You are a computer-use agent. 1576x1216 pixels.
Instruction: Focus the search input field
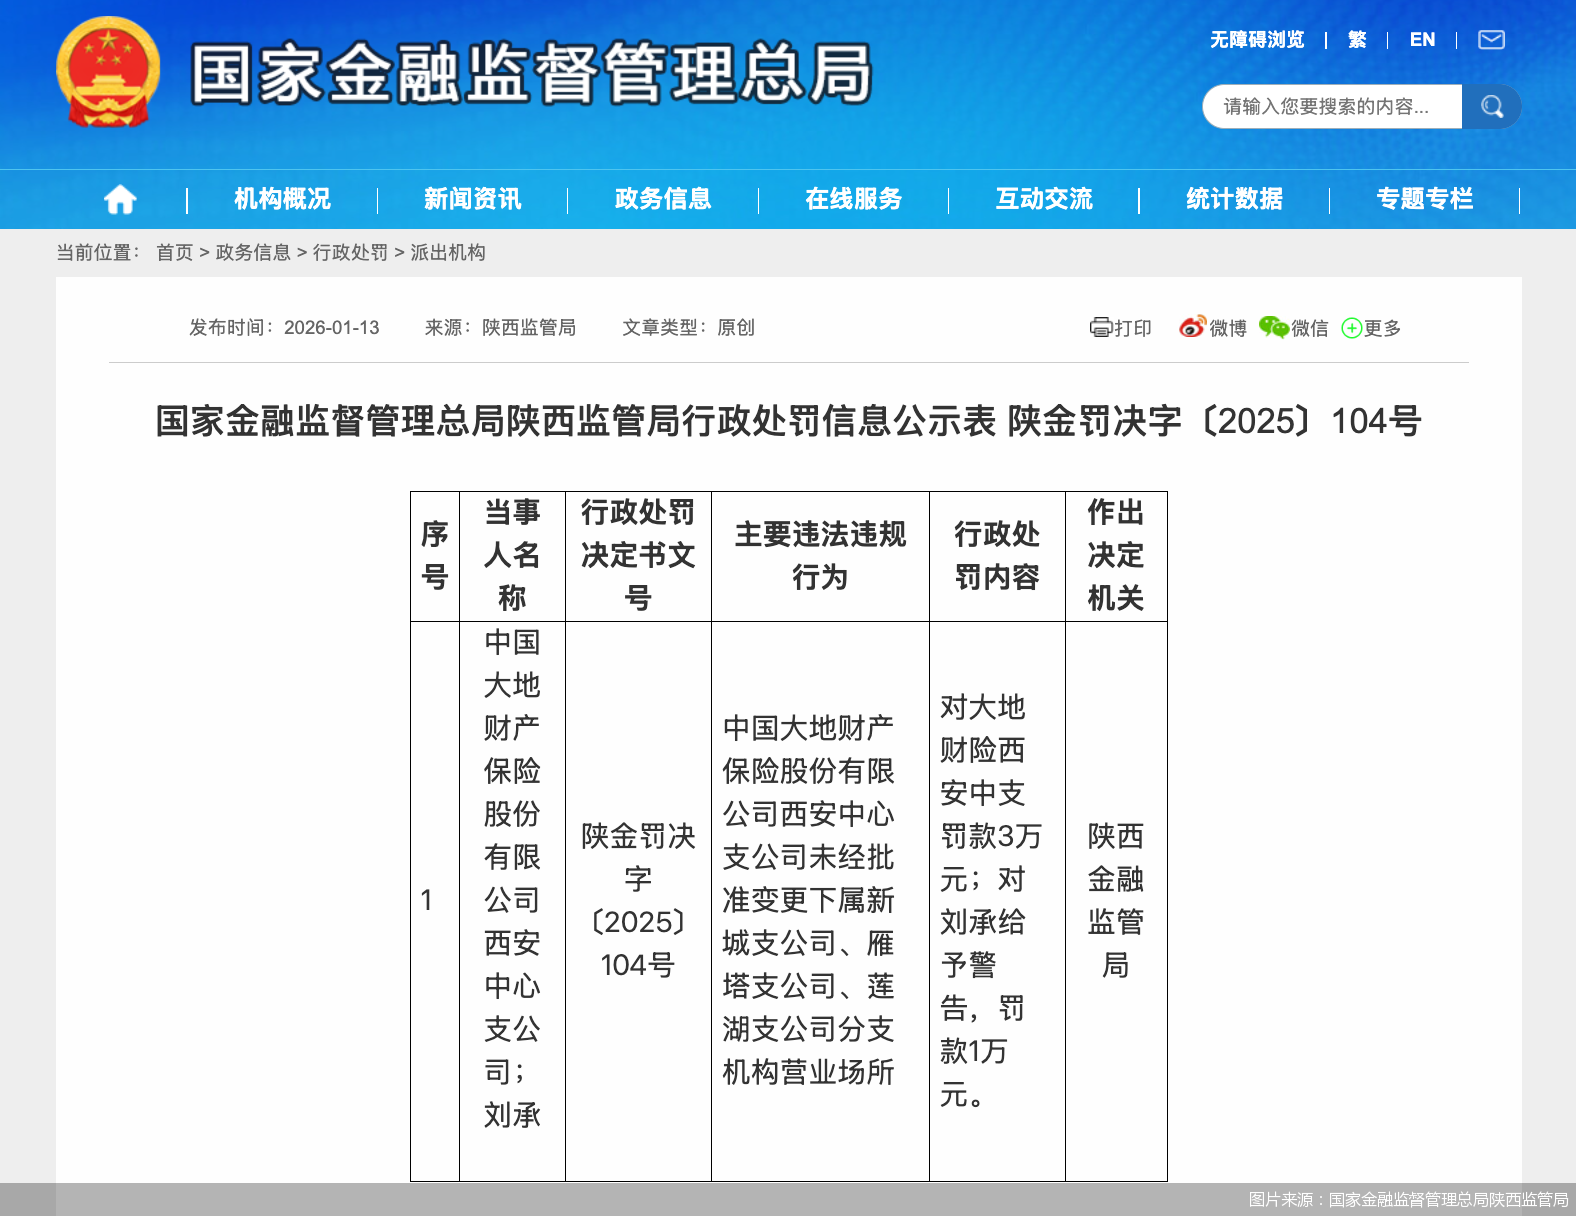click(x=1331, y=107)
